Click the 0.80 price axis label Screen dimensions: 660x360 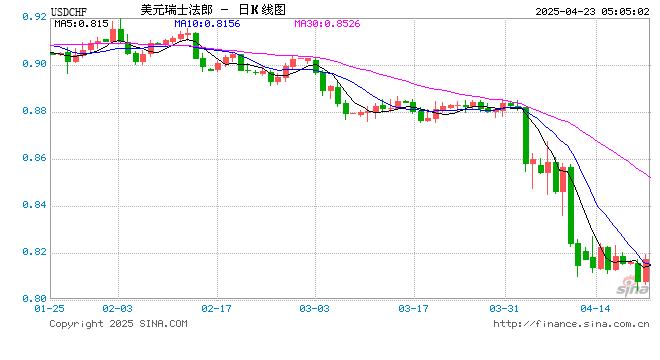point(34,299)
